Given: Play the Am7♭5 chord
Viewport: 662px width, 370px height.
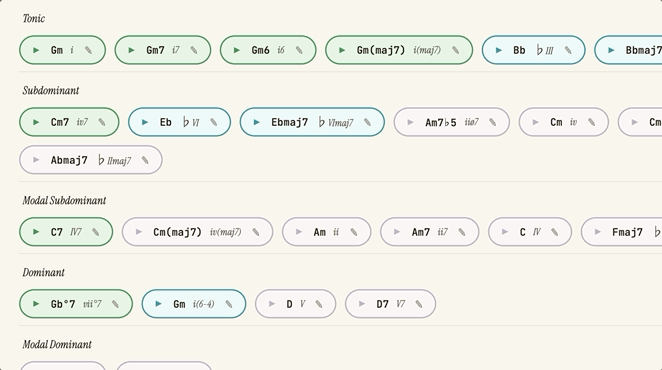Looking at the screenshot, I should 410,122.
